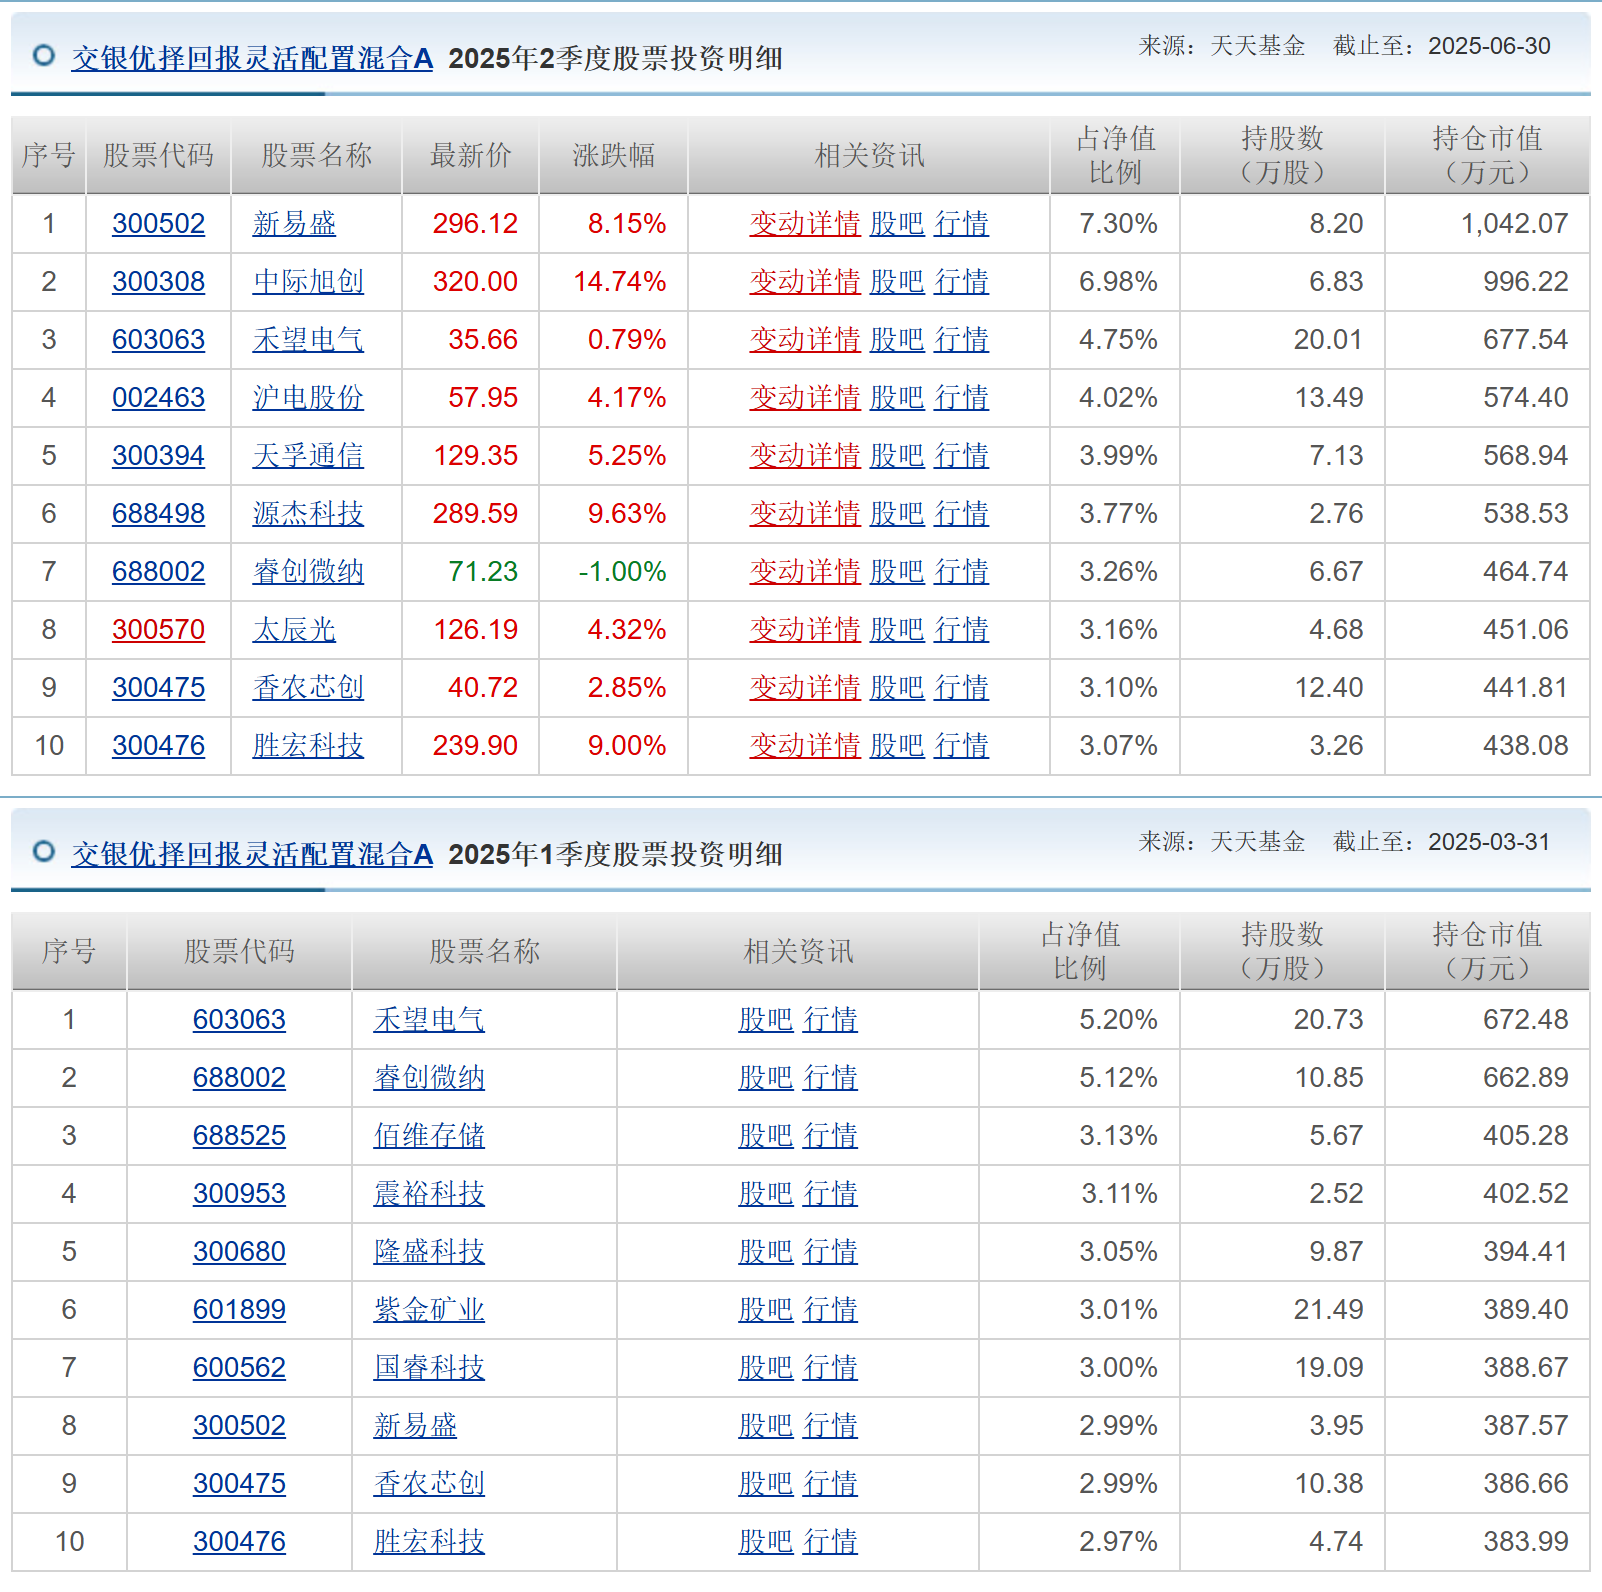Click the circle bullet icon beside 2季度 title
The height and width of the screenshot is (1592, 1602).
[x=44, y=55]
